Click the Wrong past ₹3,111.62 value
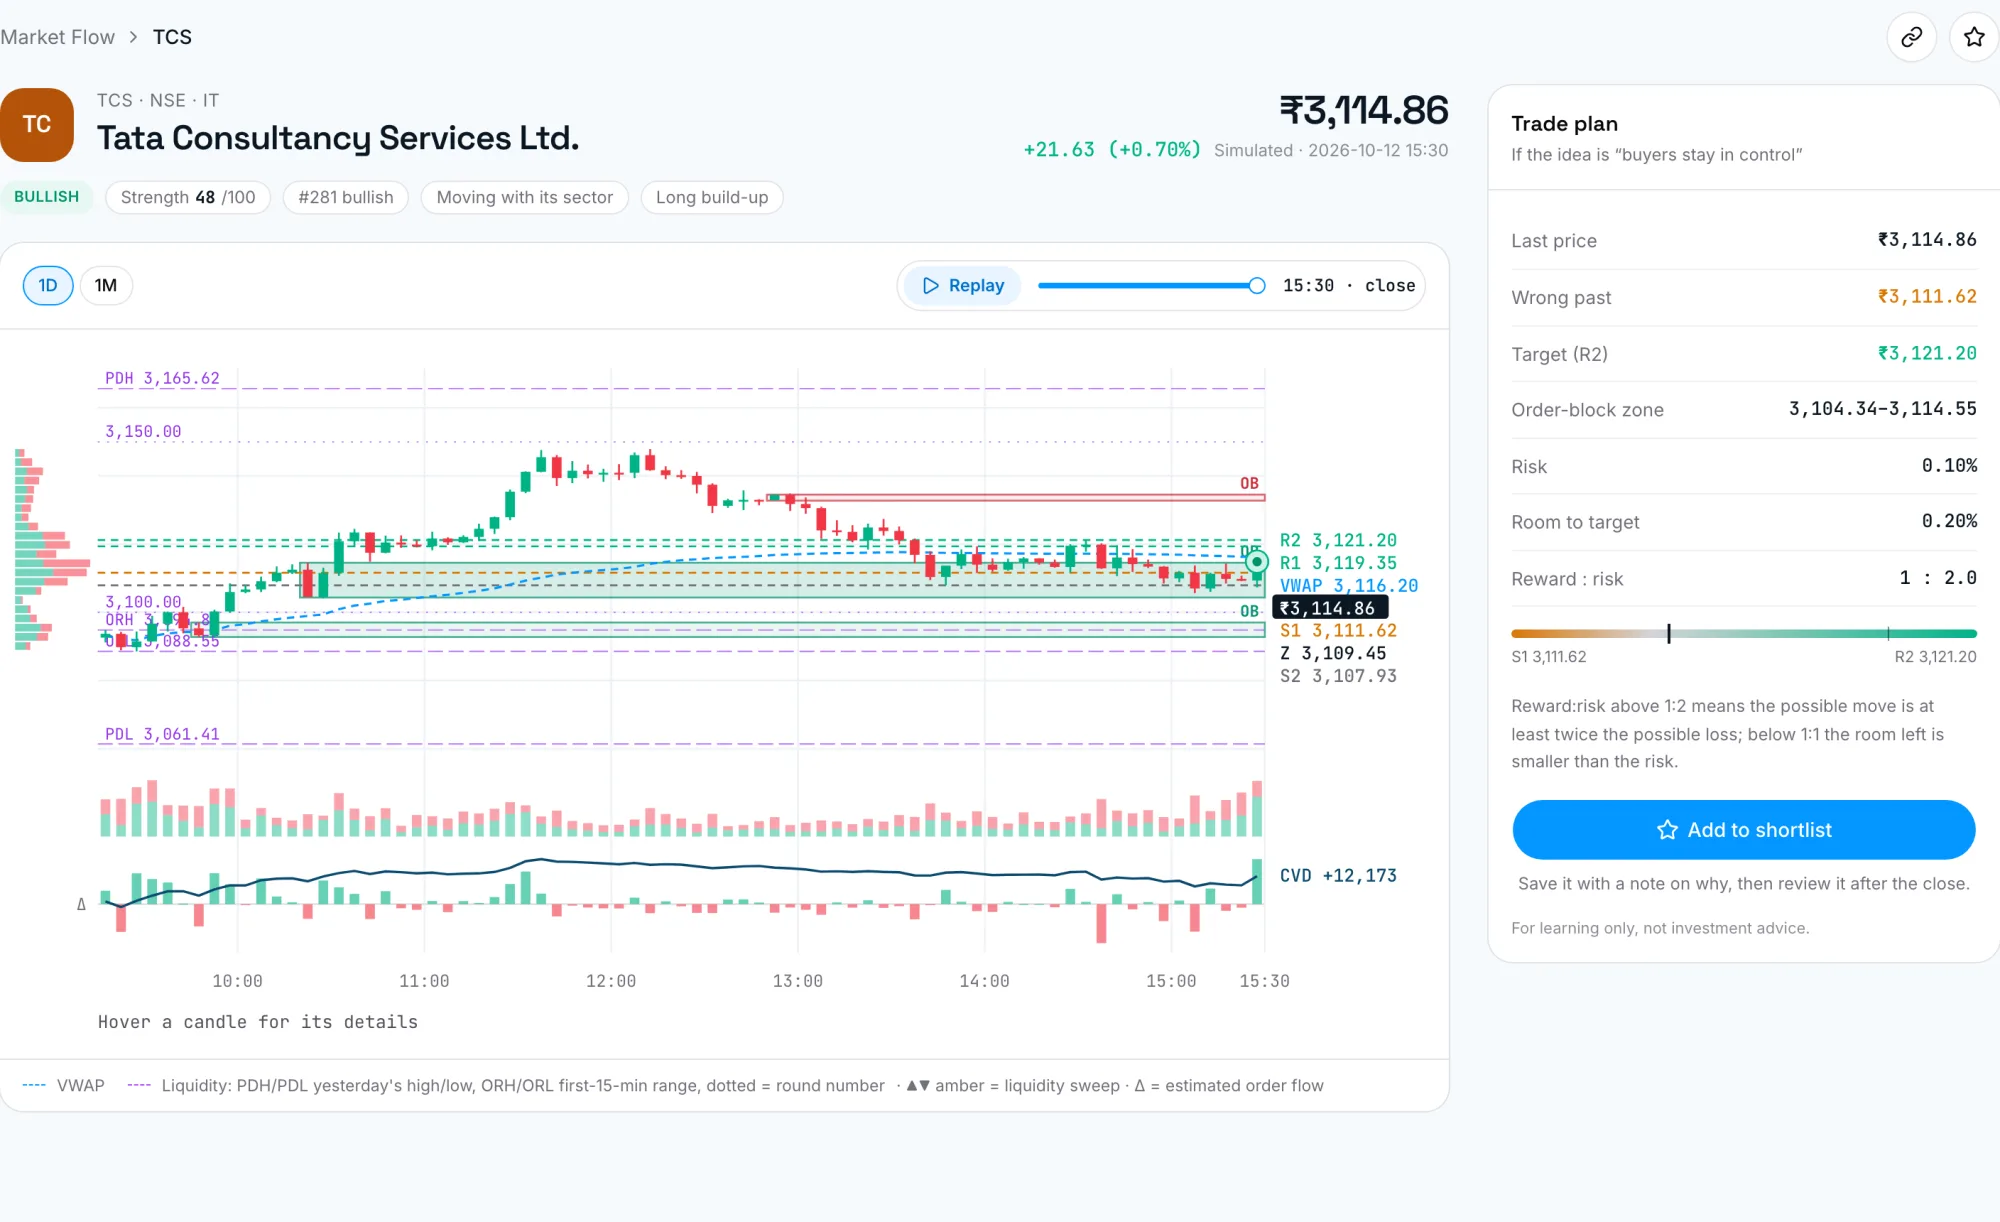This screenshot has width=2000, height=1222. [1926, 297]
